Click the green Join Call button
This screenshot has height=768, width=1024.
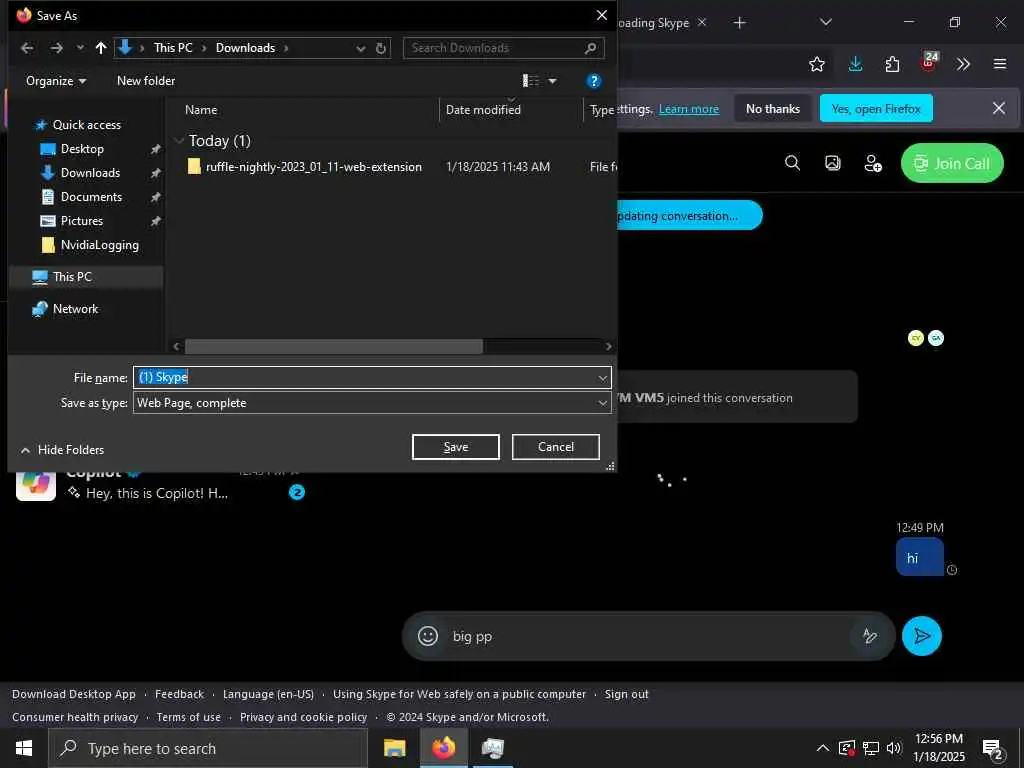[952, 163]
